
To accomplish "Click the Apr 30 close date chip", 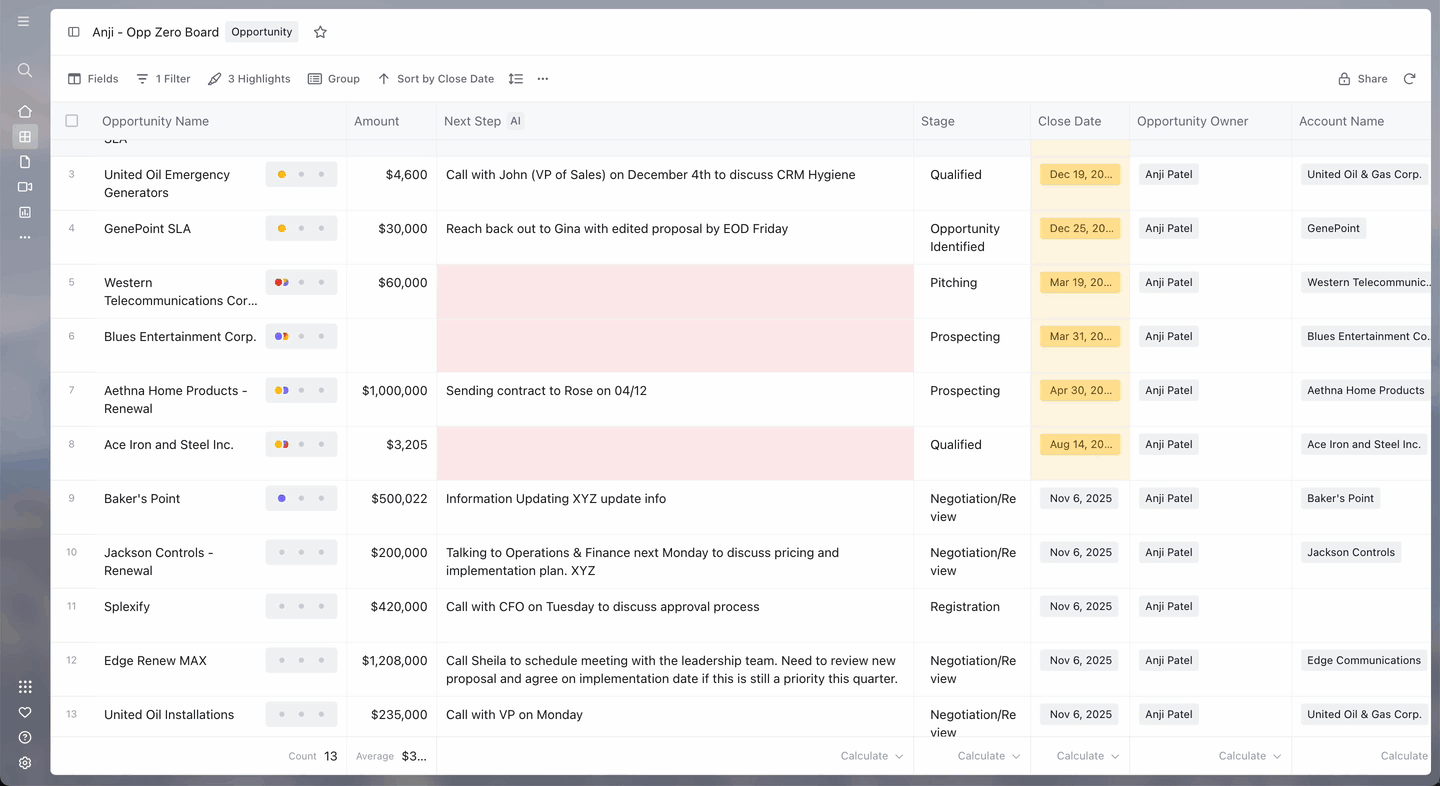I will tap(1080, 390).
